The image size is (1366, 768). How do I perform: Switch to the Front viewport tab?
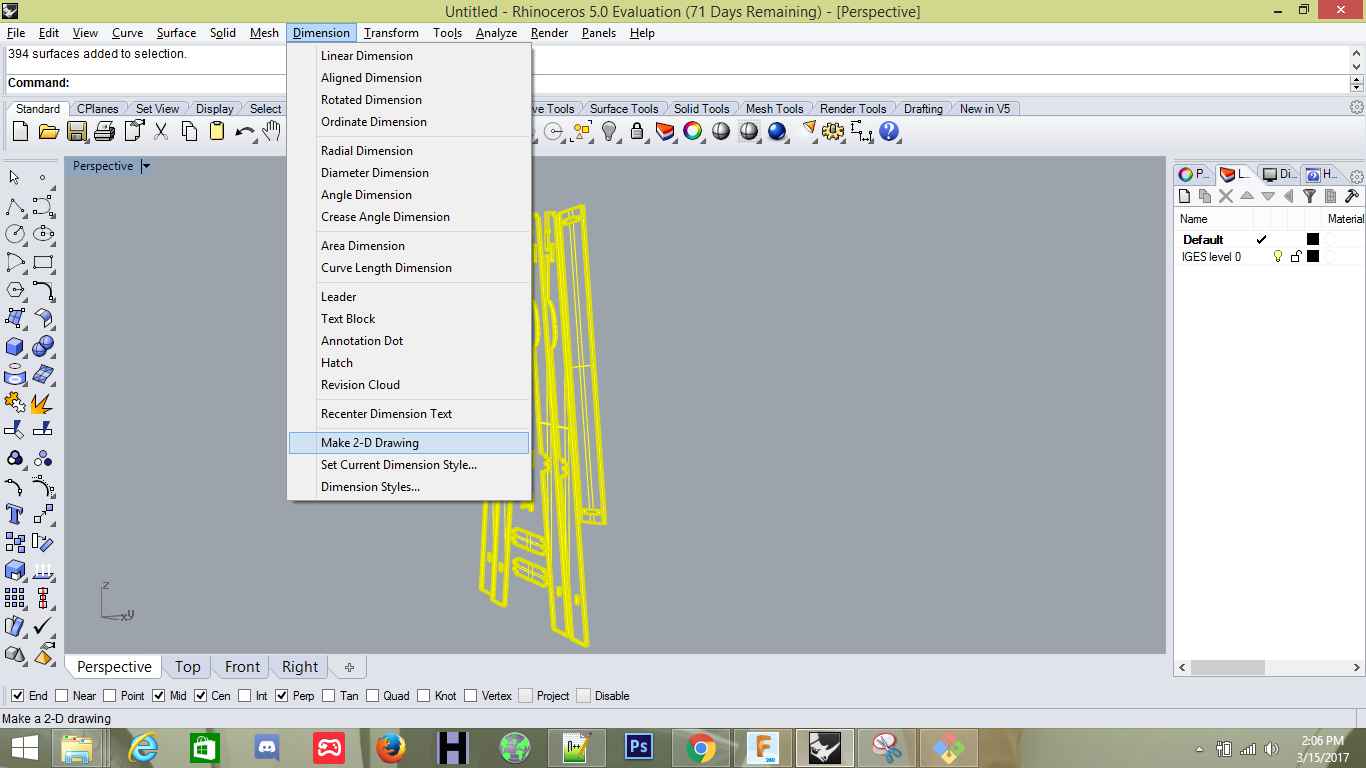point(242,667)
